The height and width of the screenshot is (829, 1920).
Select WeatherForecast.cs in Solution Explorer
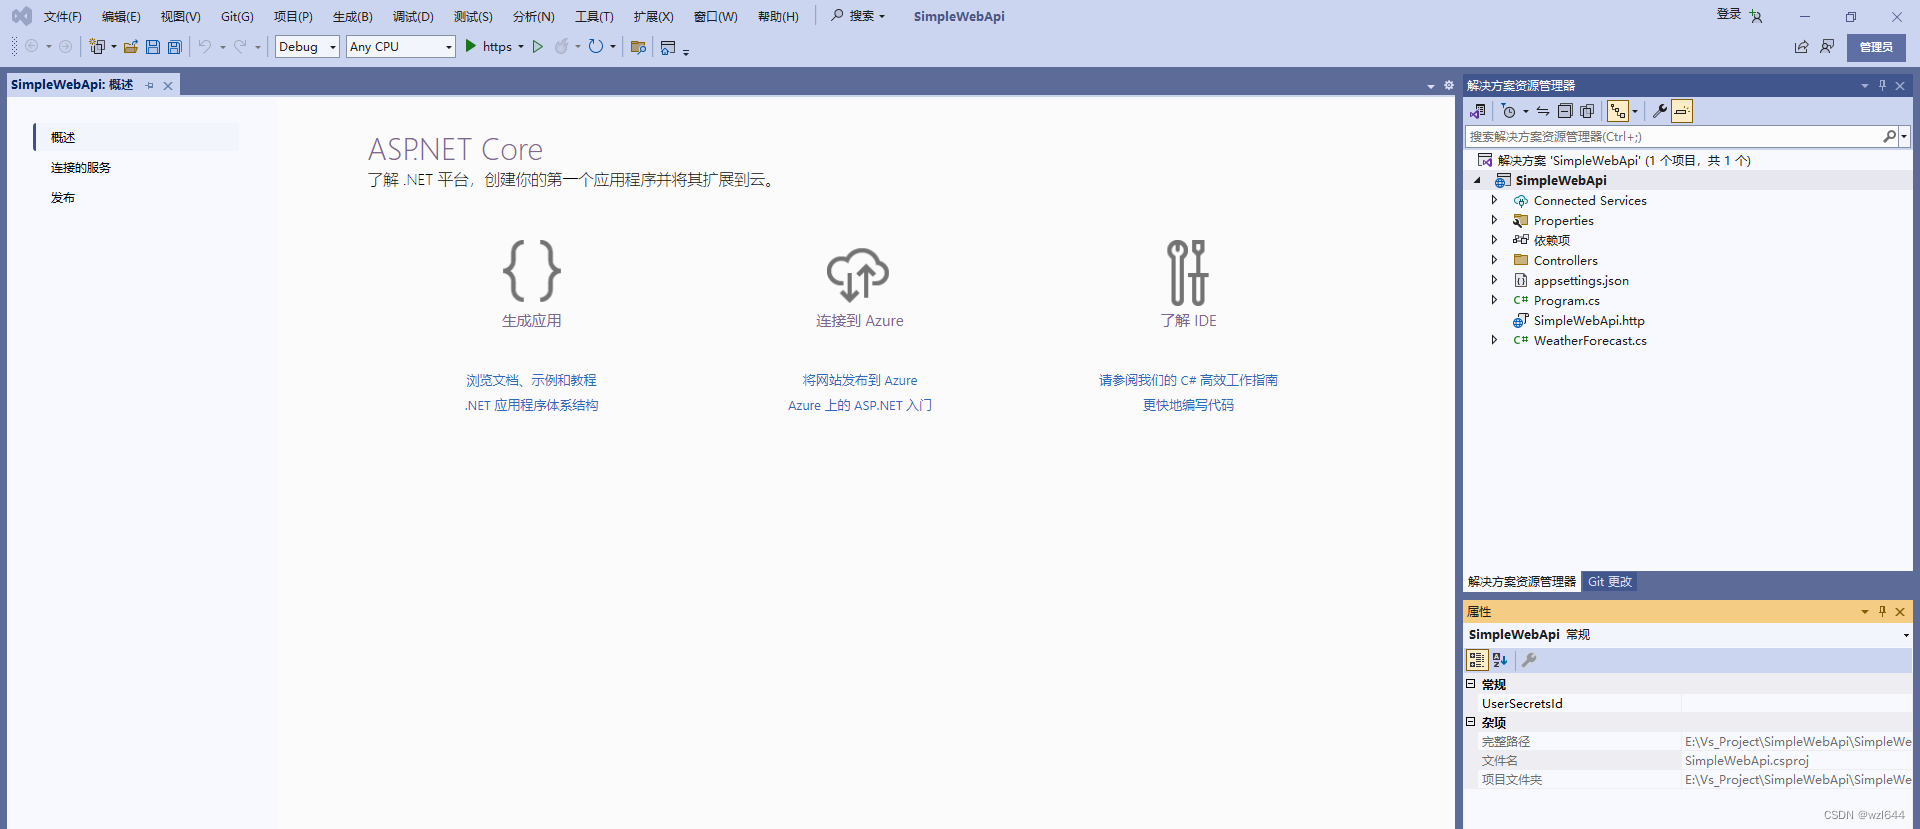tap(1590, 341)
